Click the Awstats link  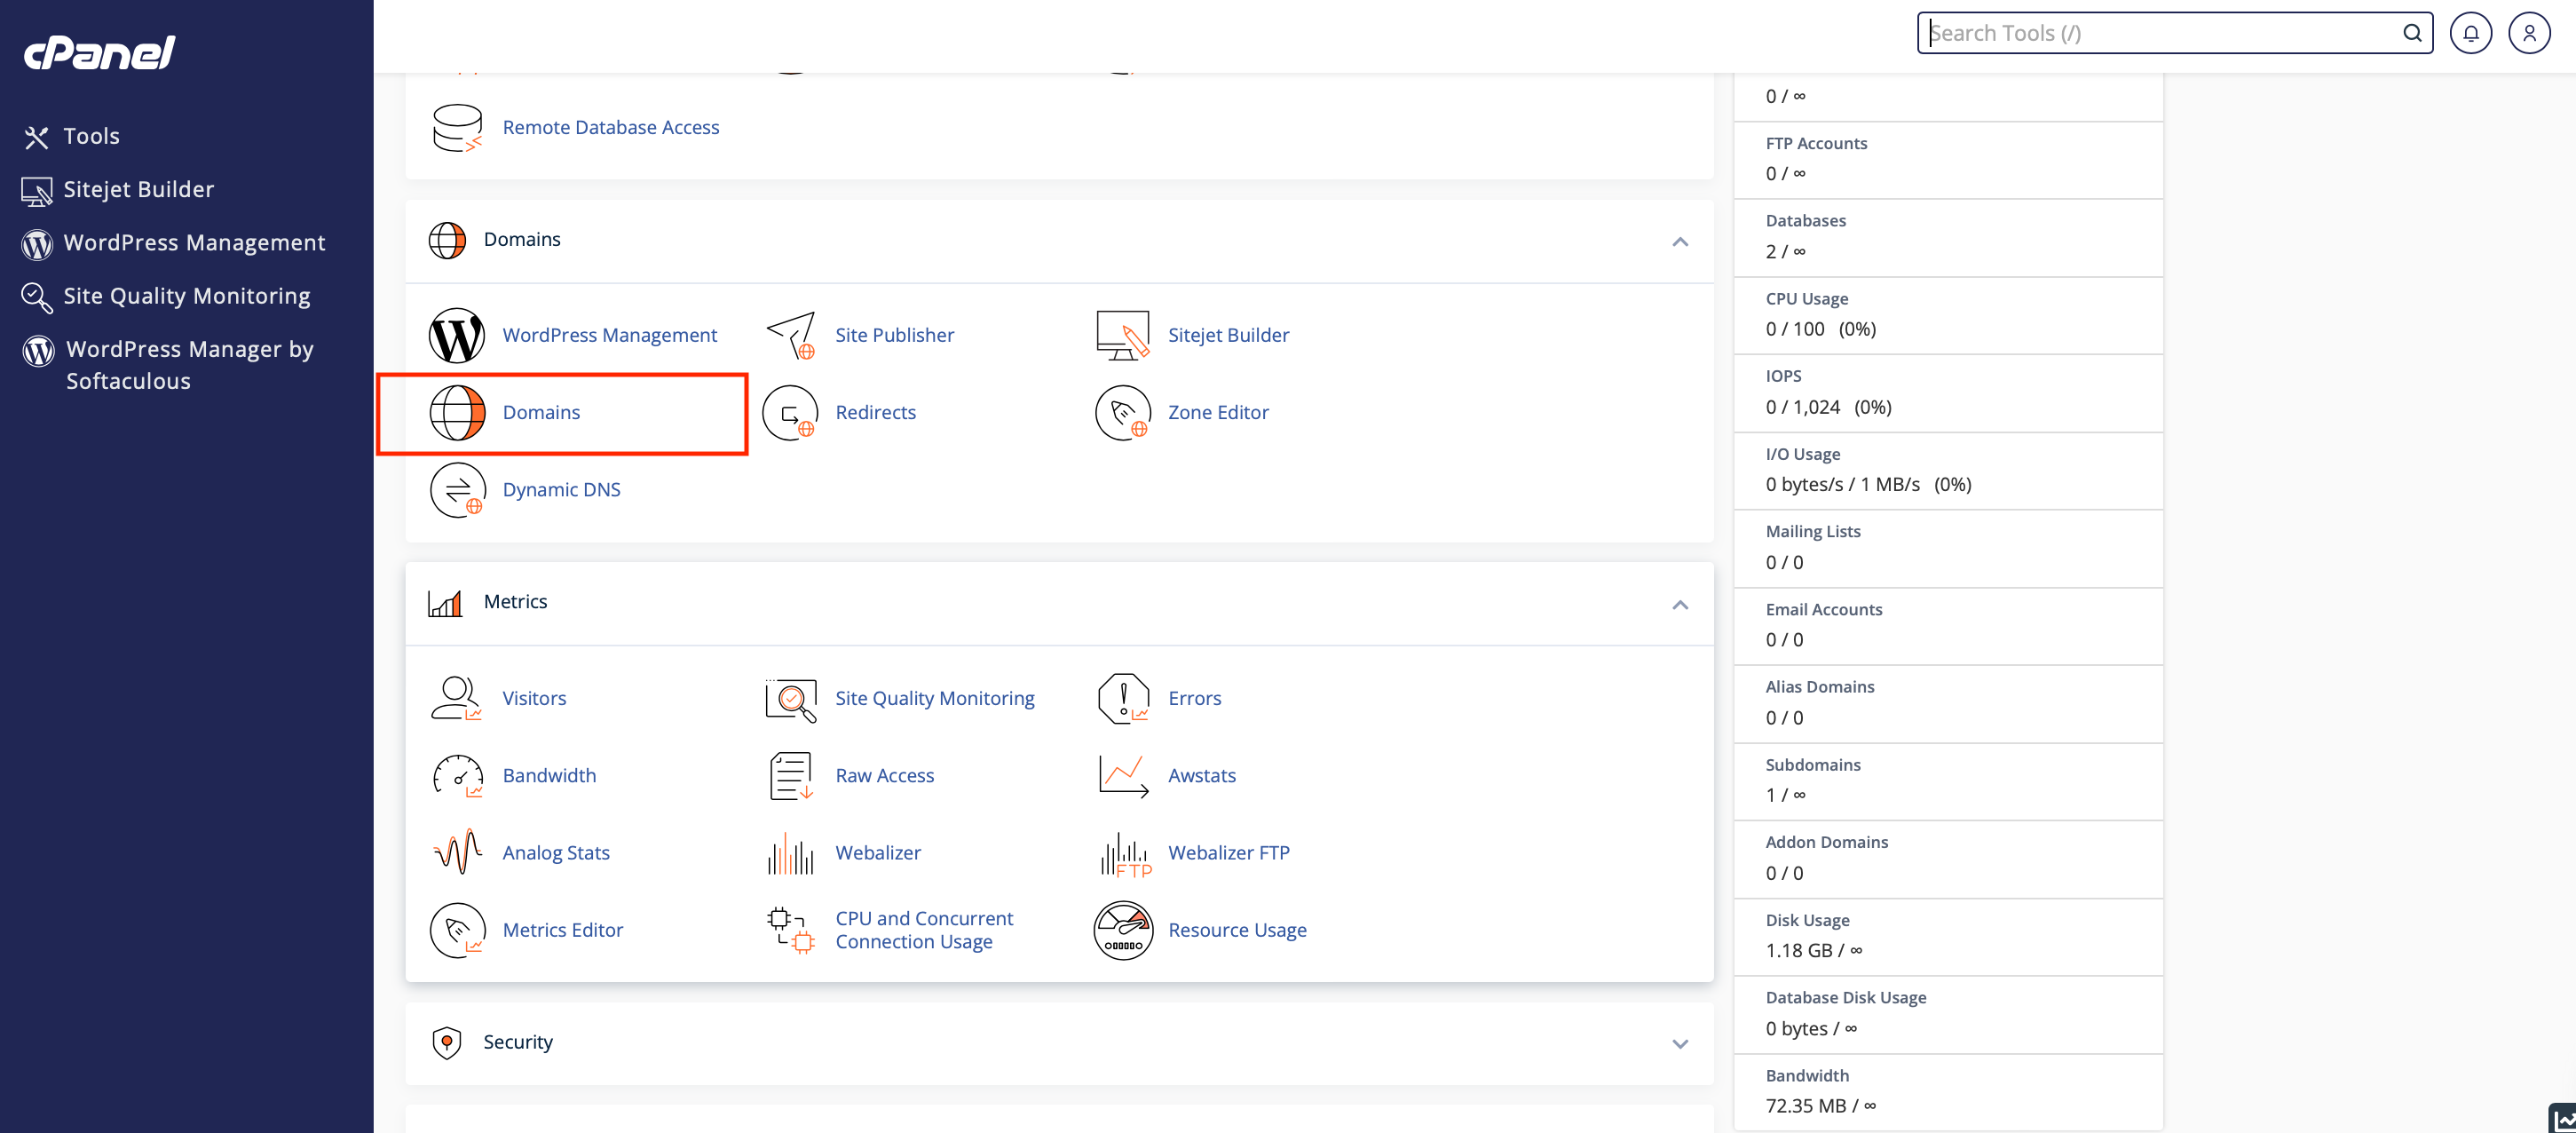click(x=1201, y=776)
